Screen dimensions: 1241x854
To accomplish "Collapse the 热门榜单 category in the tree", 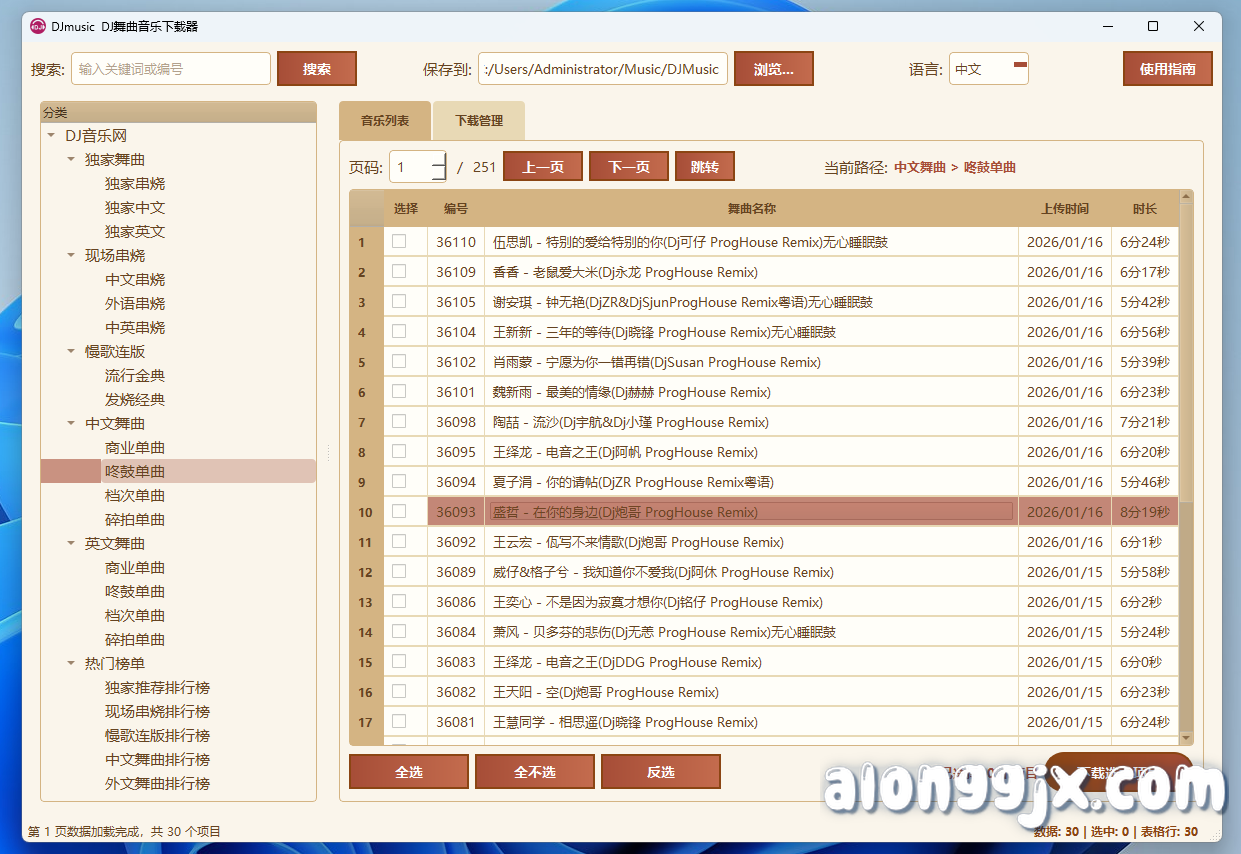I will (x=70, y=663).
